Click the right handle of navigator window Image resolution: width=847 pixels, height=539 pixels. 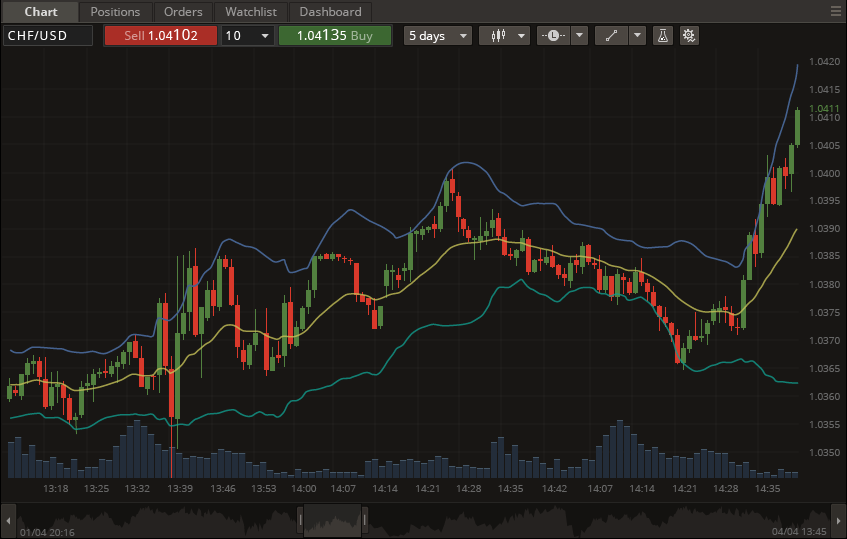(x=365, y=521)
